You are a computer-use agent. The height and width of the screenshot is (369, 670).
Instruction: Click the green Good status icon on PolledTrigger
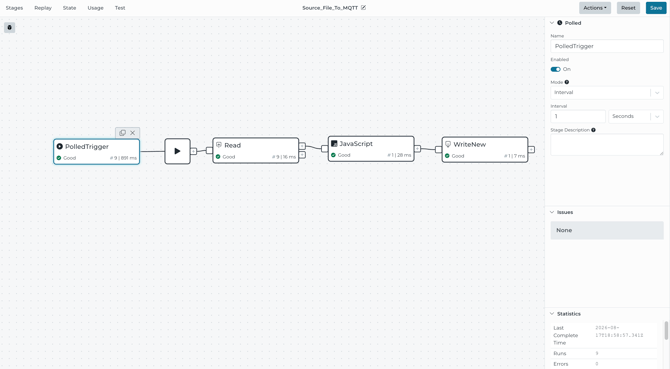pyautogui.click(x=59, y=158)
